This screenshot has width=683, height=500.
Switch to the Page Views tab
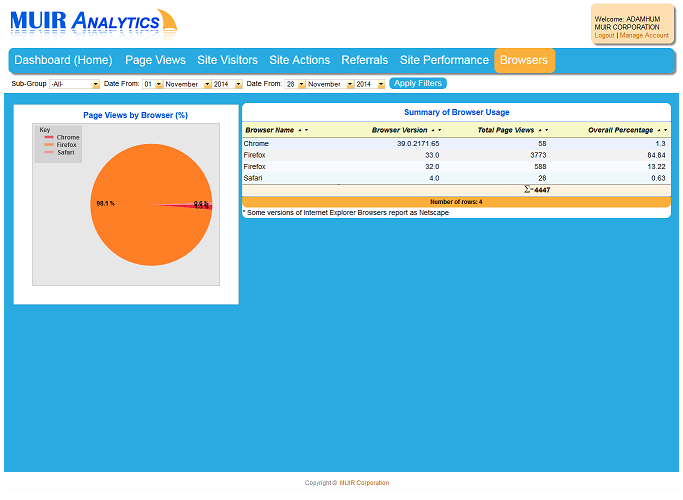point(155,60)
